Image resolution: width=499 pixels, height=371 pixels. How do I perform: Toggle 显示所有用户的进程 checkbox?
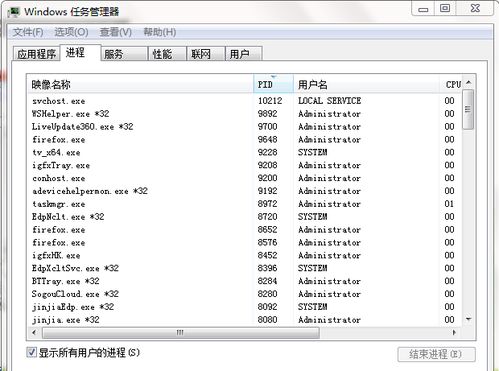point(32,352)
